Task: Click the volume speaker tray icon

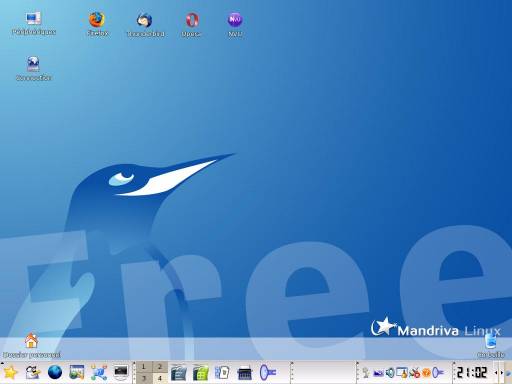Action: pos(390,373)
